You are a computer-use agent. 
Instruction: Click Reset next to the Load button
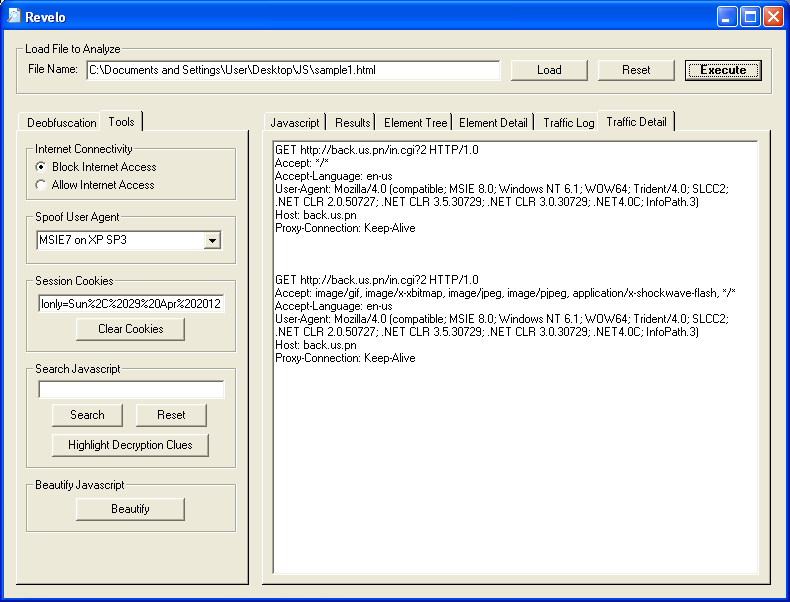pyautogui.click(x=636, y=70)
